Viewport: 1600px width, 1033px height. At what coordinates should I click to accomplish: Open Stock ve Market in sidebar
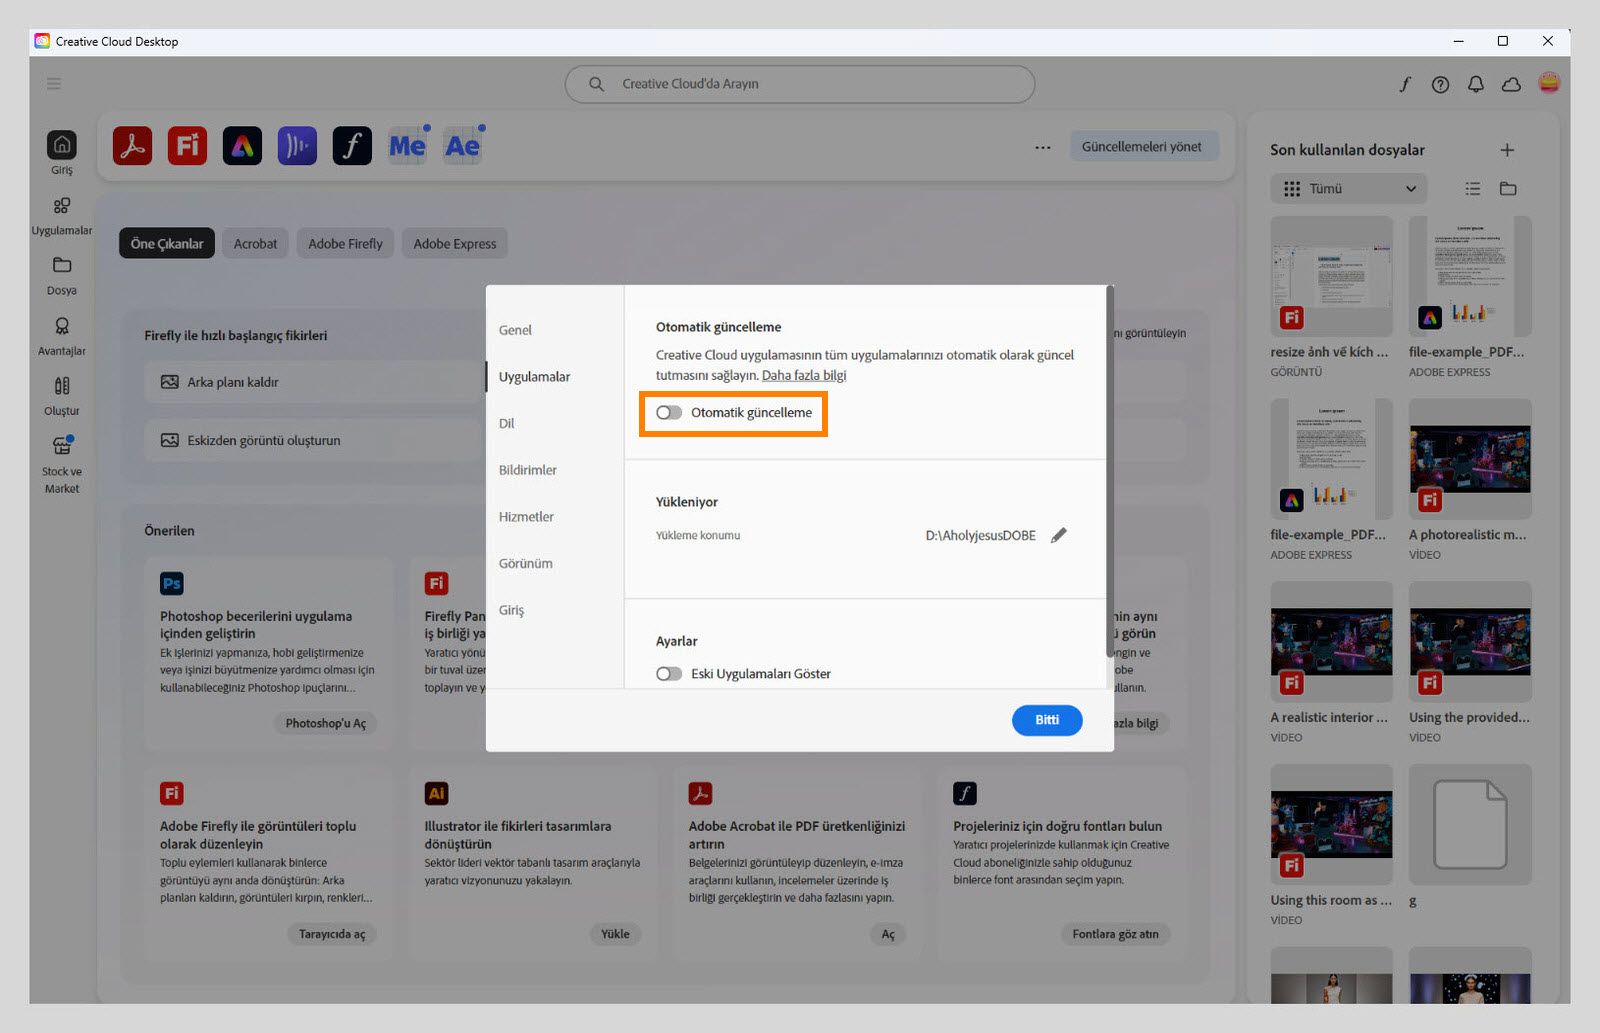coord(62,465)
